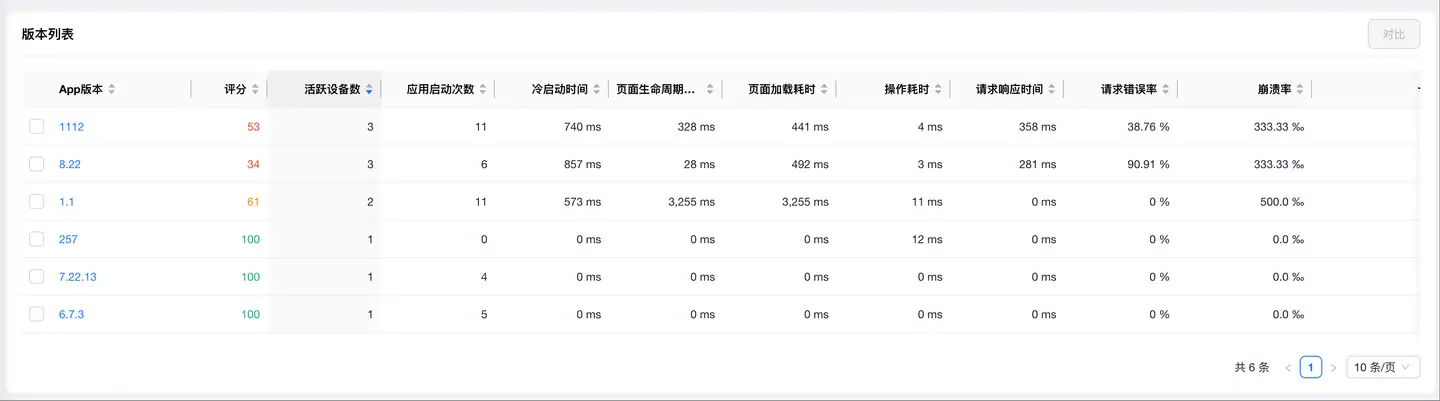Click the previous page arrow
The width and height of the screenshot is (1440, 401).
pyautogui.click(x=1288, y=368)
